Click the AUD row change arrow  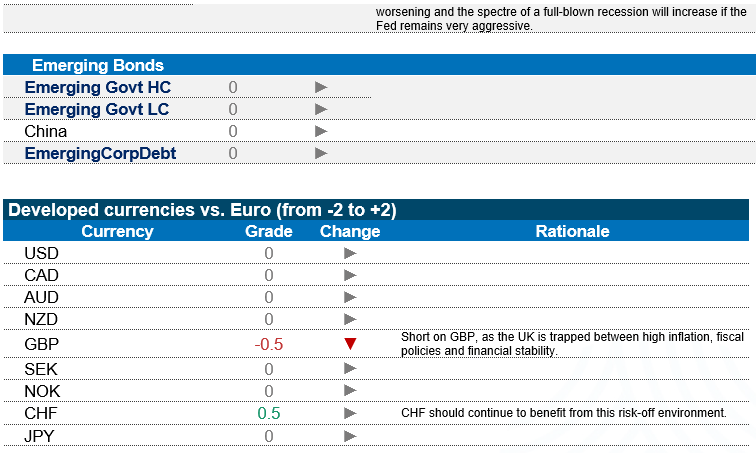coord(350,297)
